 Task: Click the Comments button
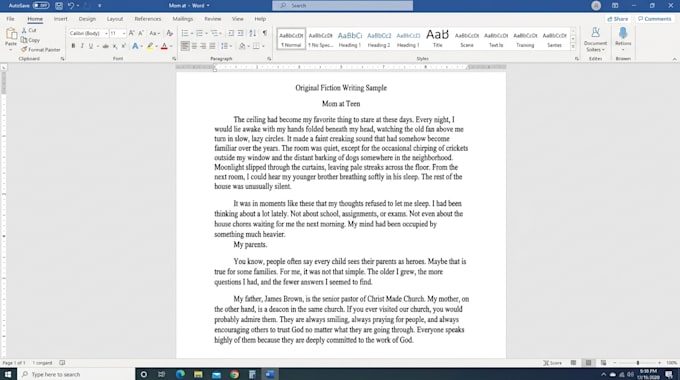point(654,19)
